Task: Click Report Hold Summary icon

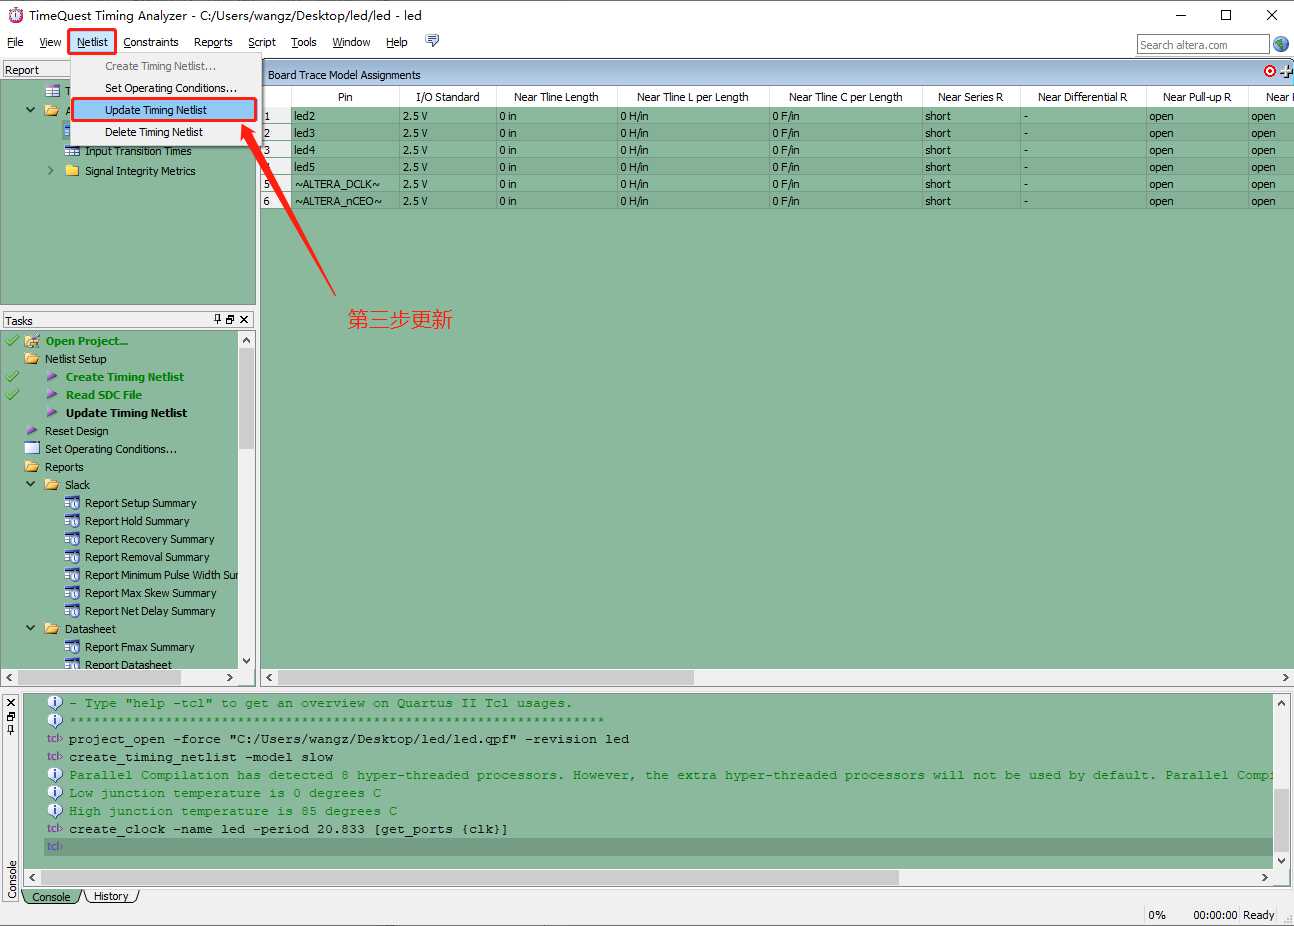Action: point(72,521)
